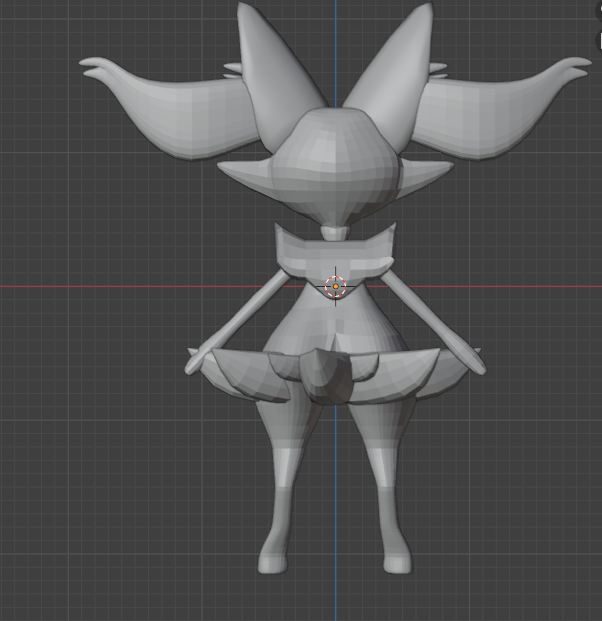The width and height of the screenshot is (602, 621).
Task: Select the character model's head mesh
Action: 336,166
